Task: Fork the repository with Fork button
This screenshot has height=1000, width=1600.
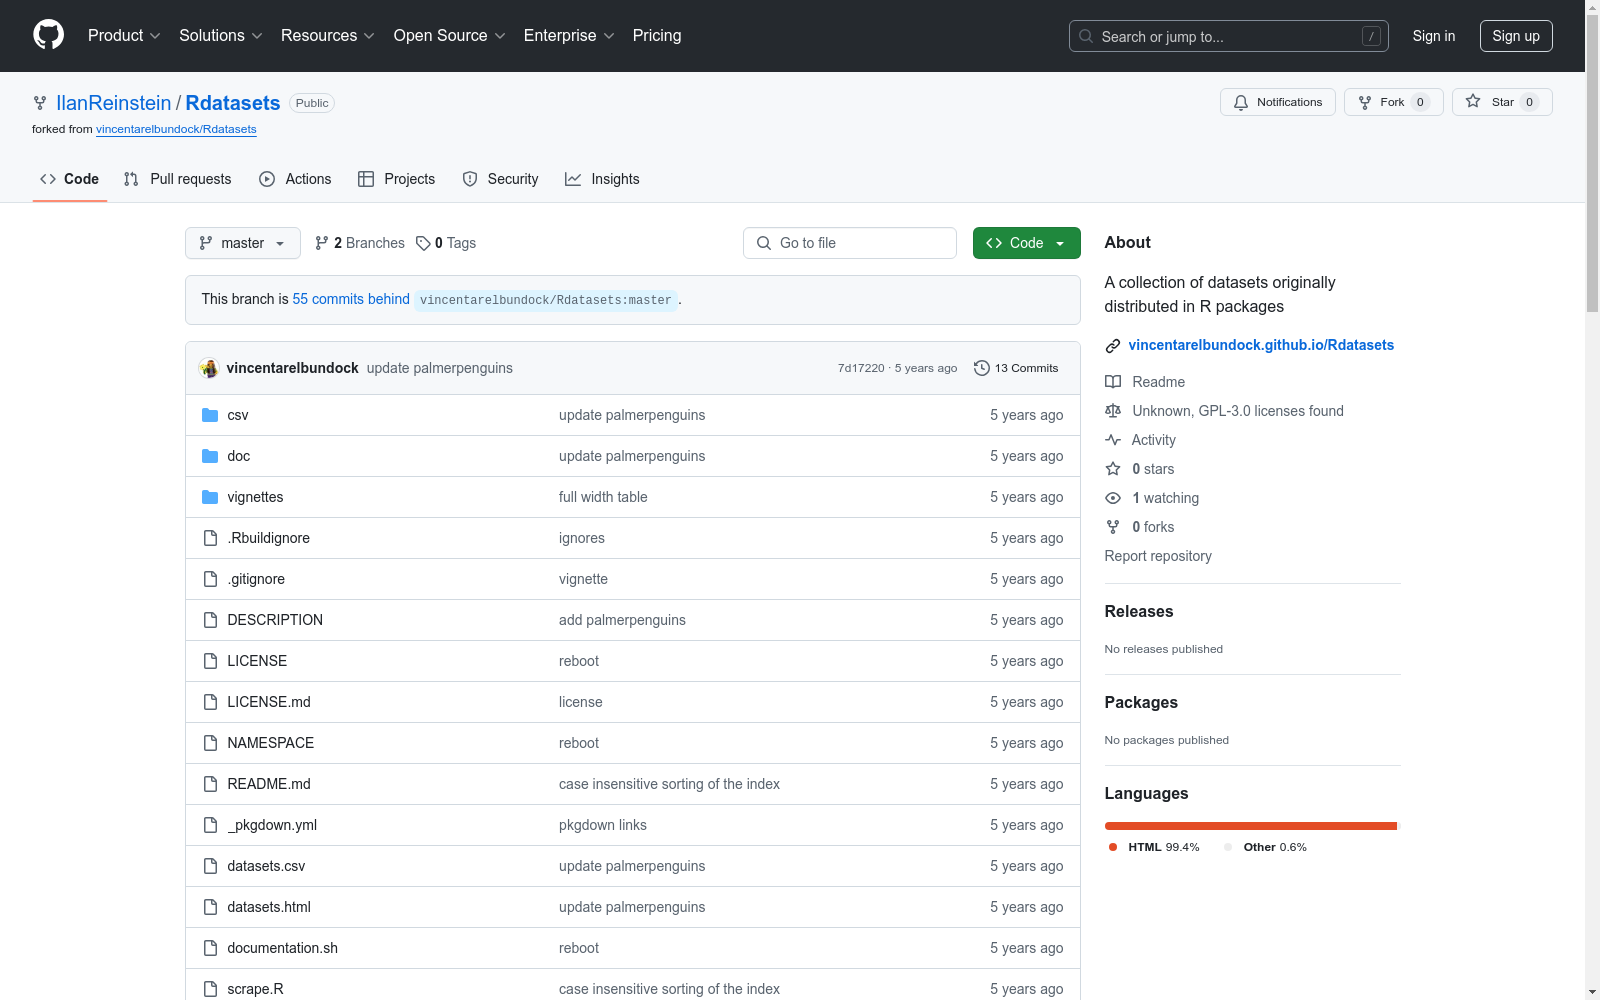Action: pos(1394,102)
